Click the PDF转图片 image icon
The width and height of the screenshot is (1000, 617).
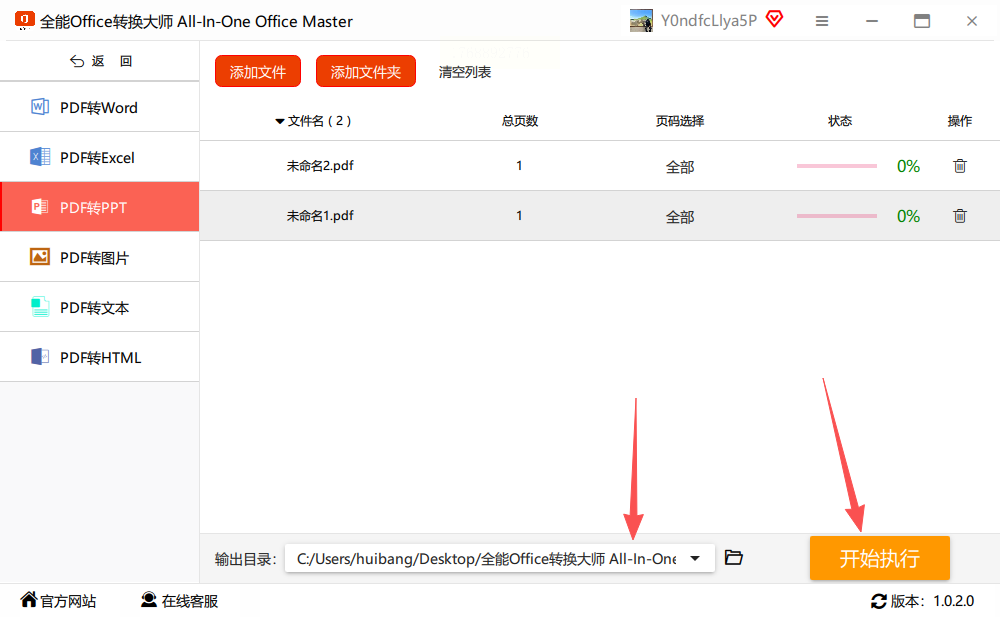[40, 256]
